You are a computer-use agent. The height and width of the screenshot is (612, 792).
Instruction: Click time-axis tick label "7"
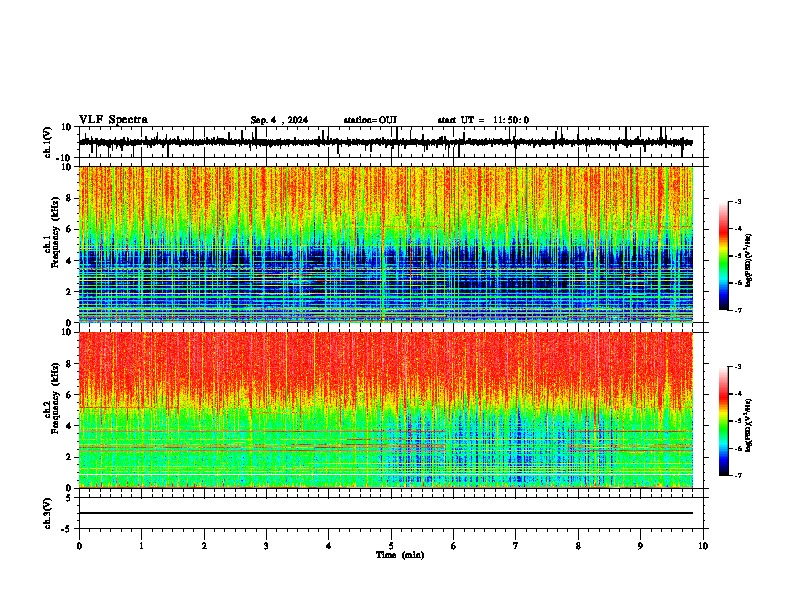pos(516,546)
